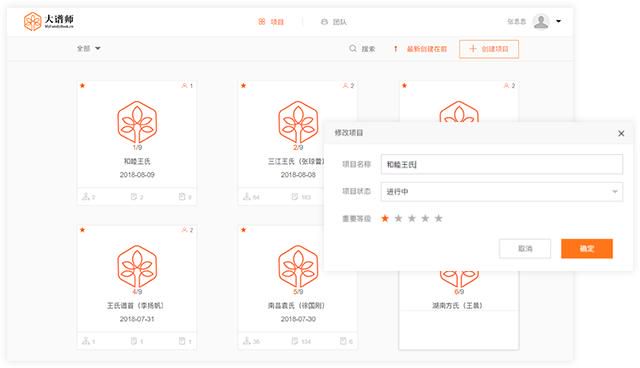640x368 pixels.
Task: Set importance to two stars
Action: point(398,218)
